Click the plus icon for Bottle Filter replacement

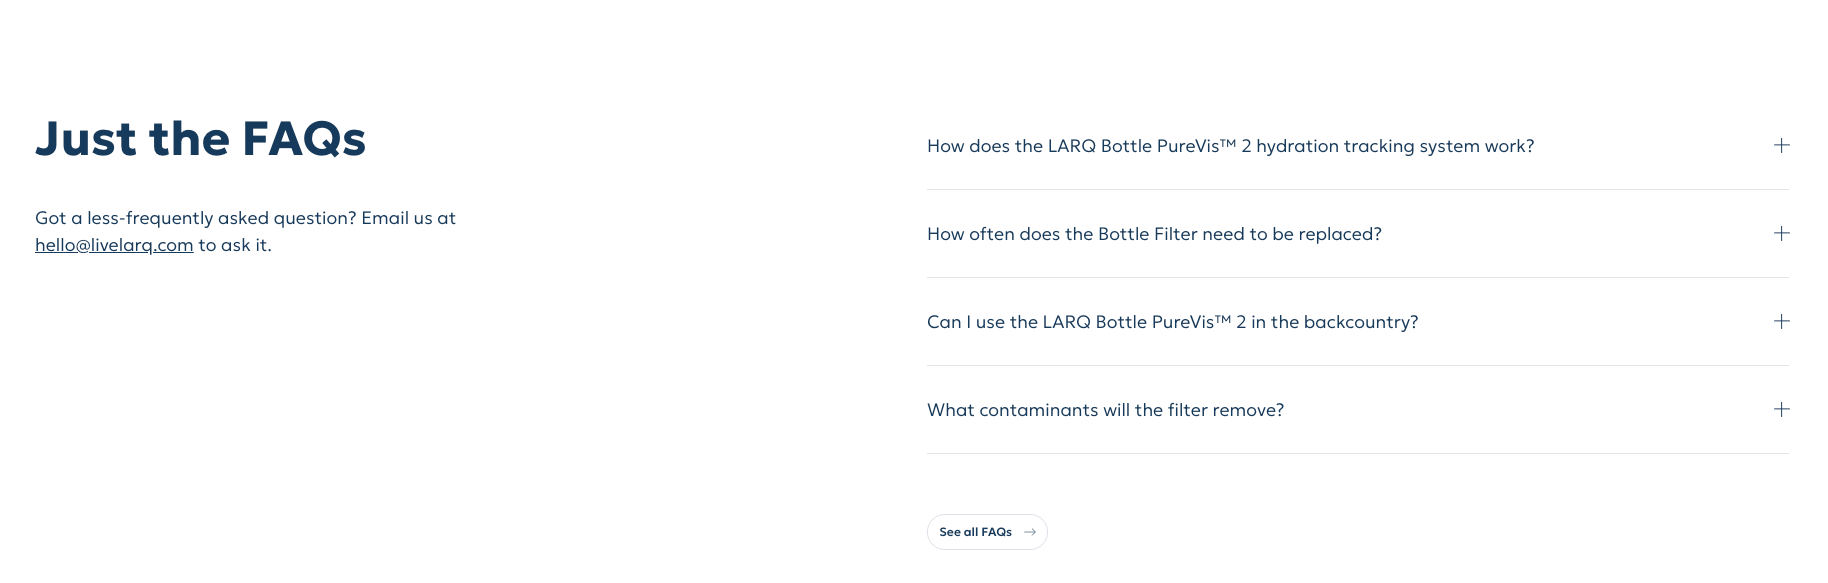pyautogui.click(x=1781, y=234)
